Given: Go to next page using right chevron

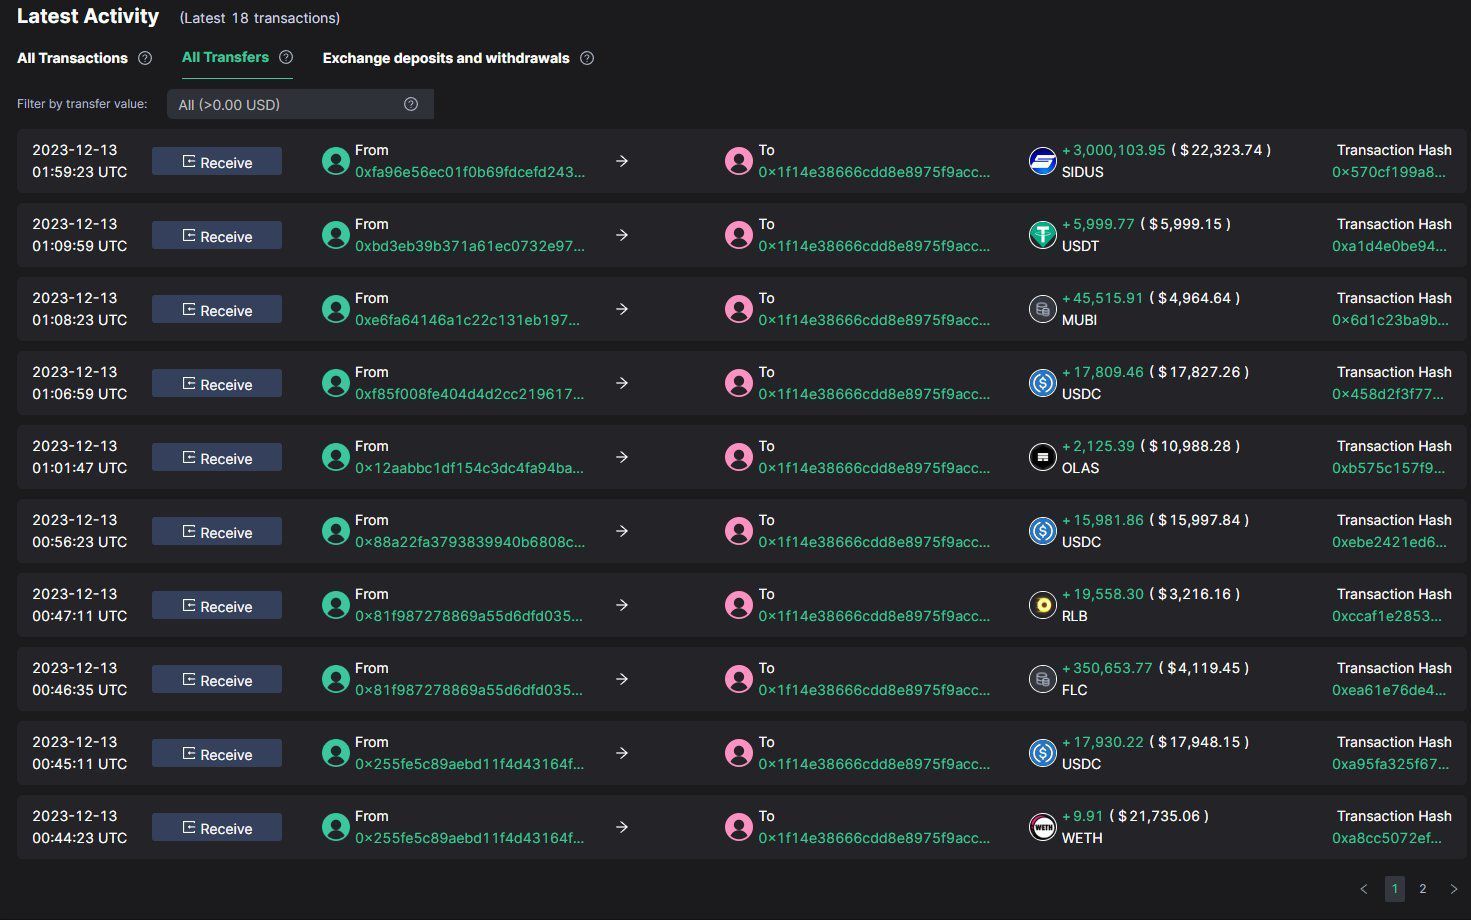Looking at the screenshot, I should [x=1453, y=889].
